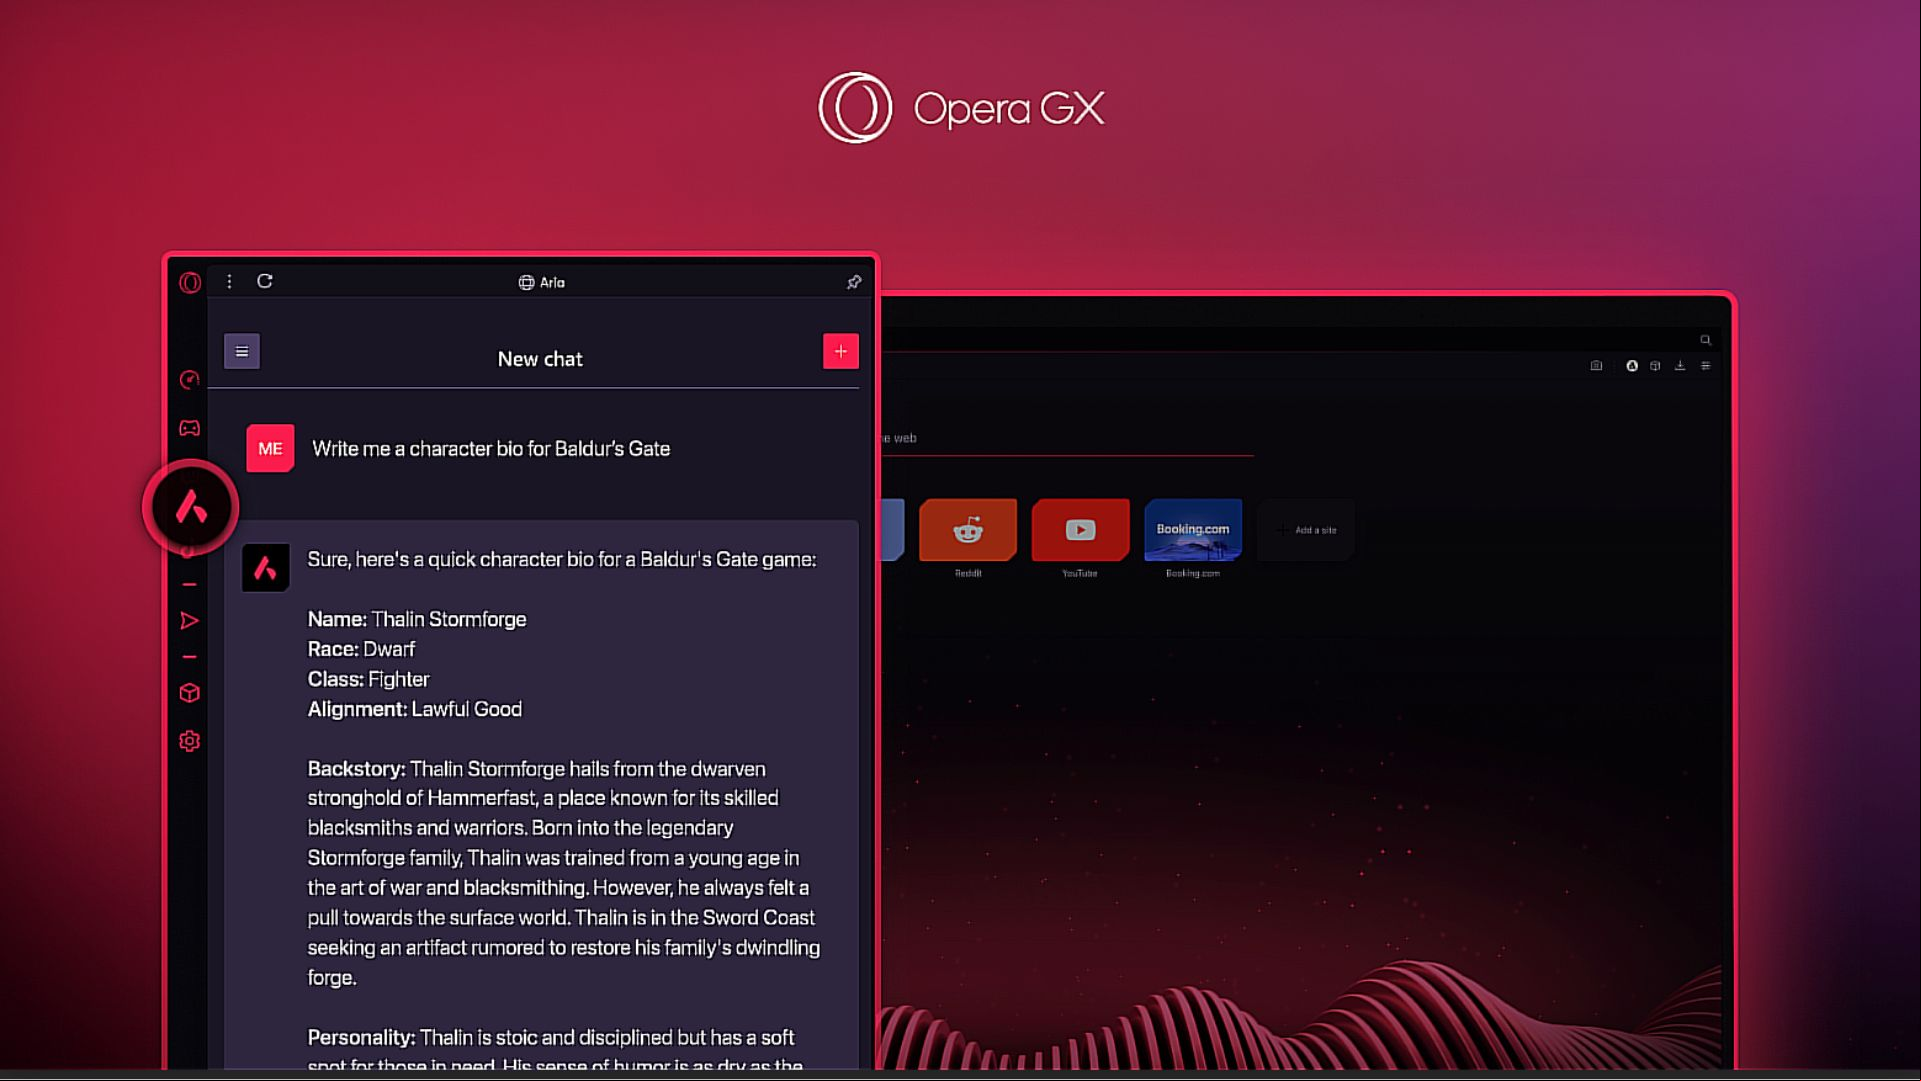
Task: Click the 'Search the web' field in browser
Action: [1066, 439]
